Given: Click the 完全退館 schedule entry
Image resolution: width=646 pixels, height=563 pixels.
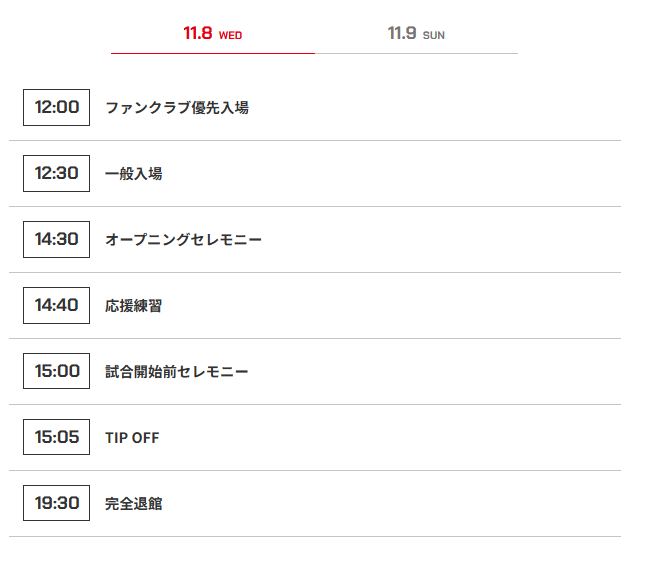Looking at the screenshot, I should pyautogui.click(x=133, y=504).
